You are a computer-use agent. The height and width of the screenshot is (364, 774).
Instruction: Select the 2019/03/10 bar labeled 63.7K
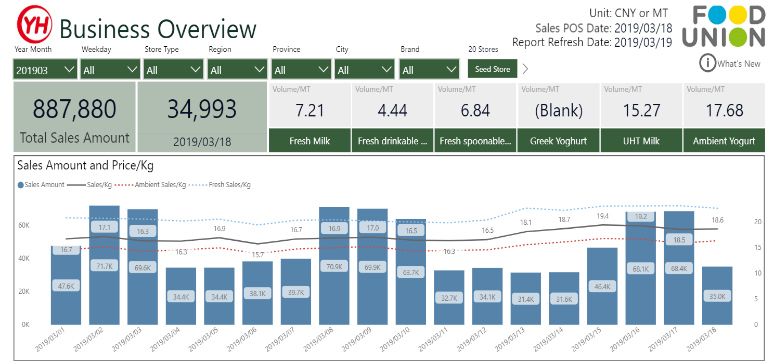click(x=411, y=272)
